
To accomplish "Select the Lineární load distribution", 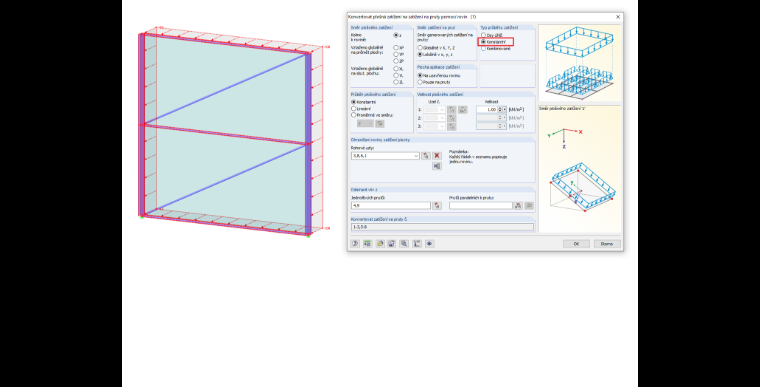I will click(x=353, y=109).
